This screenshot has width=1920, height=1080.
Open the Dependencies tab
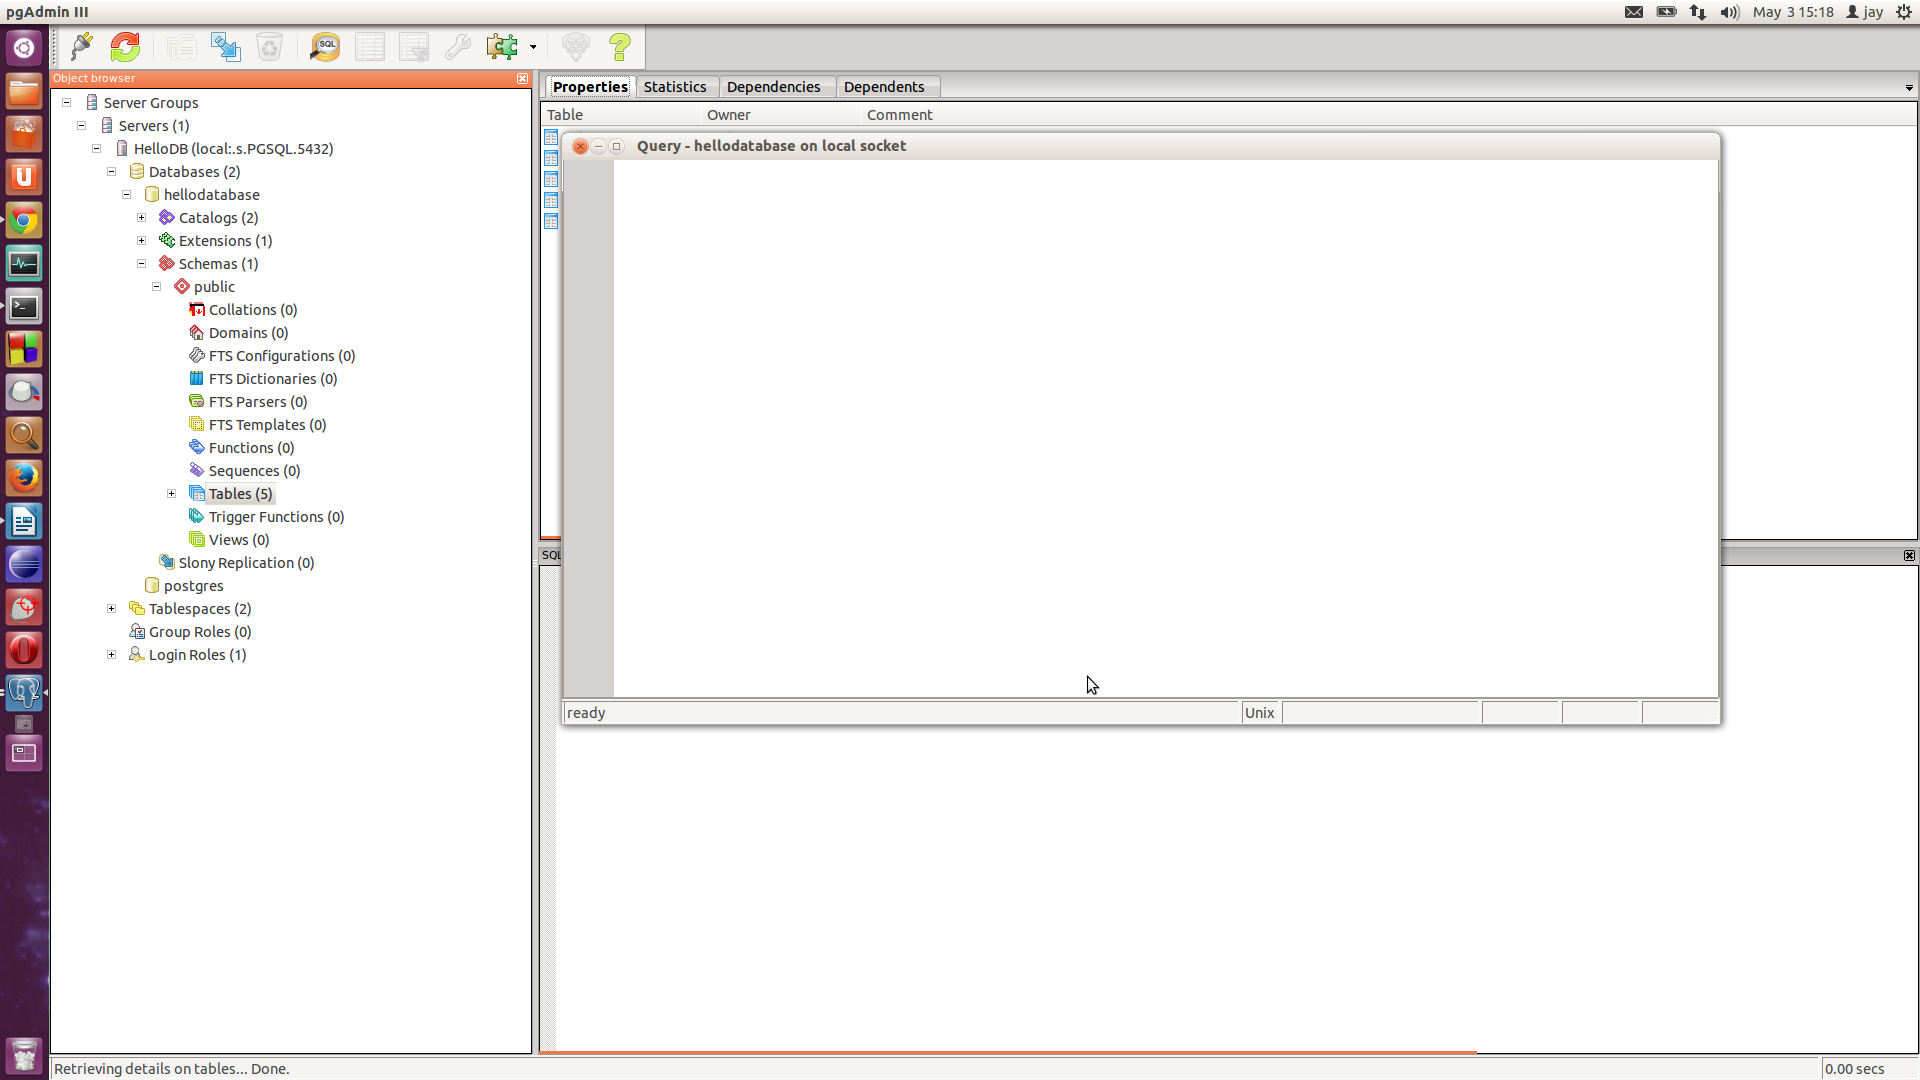[773, 87]
